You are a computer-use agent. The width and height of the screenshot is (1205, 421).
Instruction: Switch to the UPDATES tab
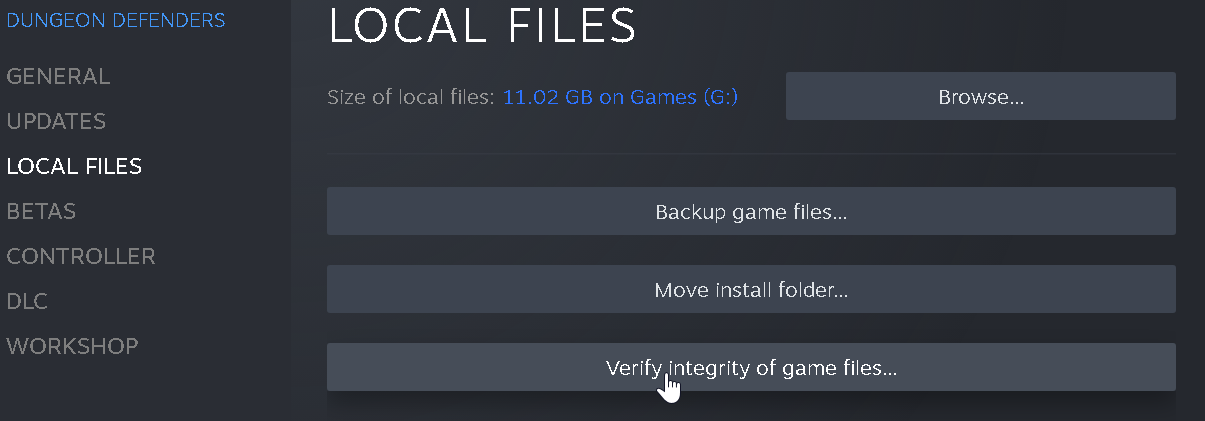click(x=56, y=122)
